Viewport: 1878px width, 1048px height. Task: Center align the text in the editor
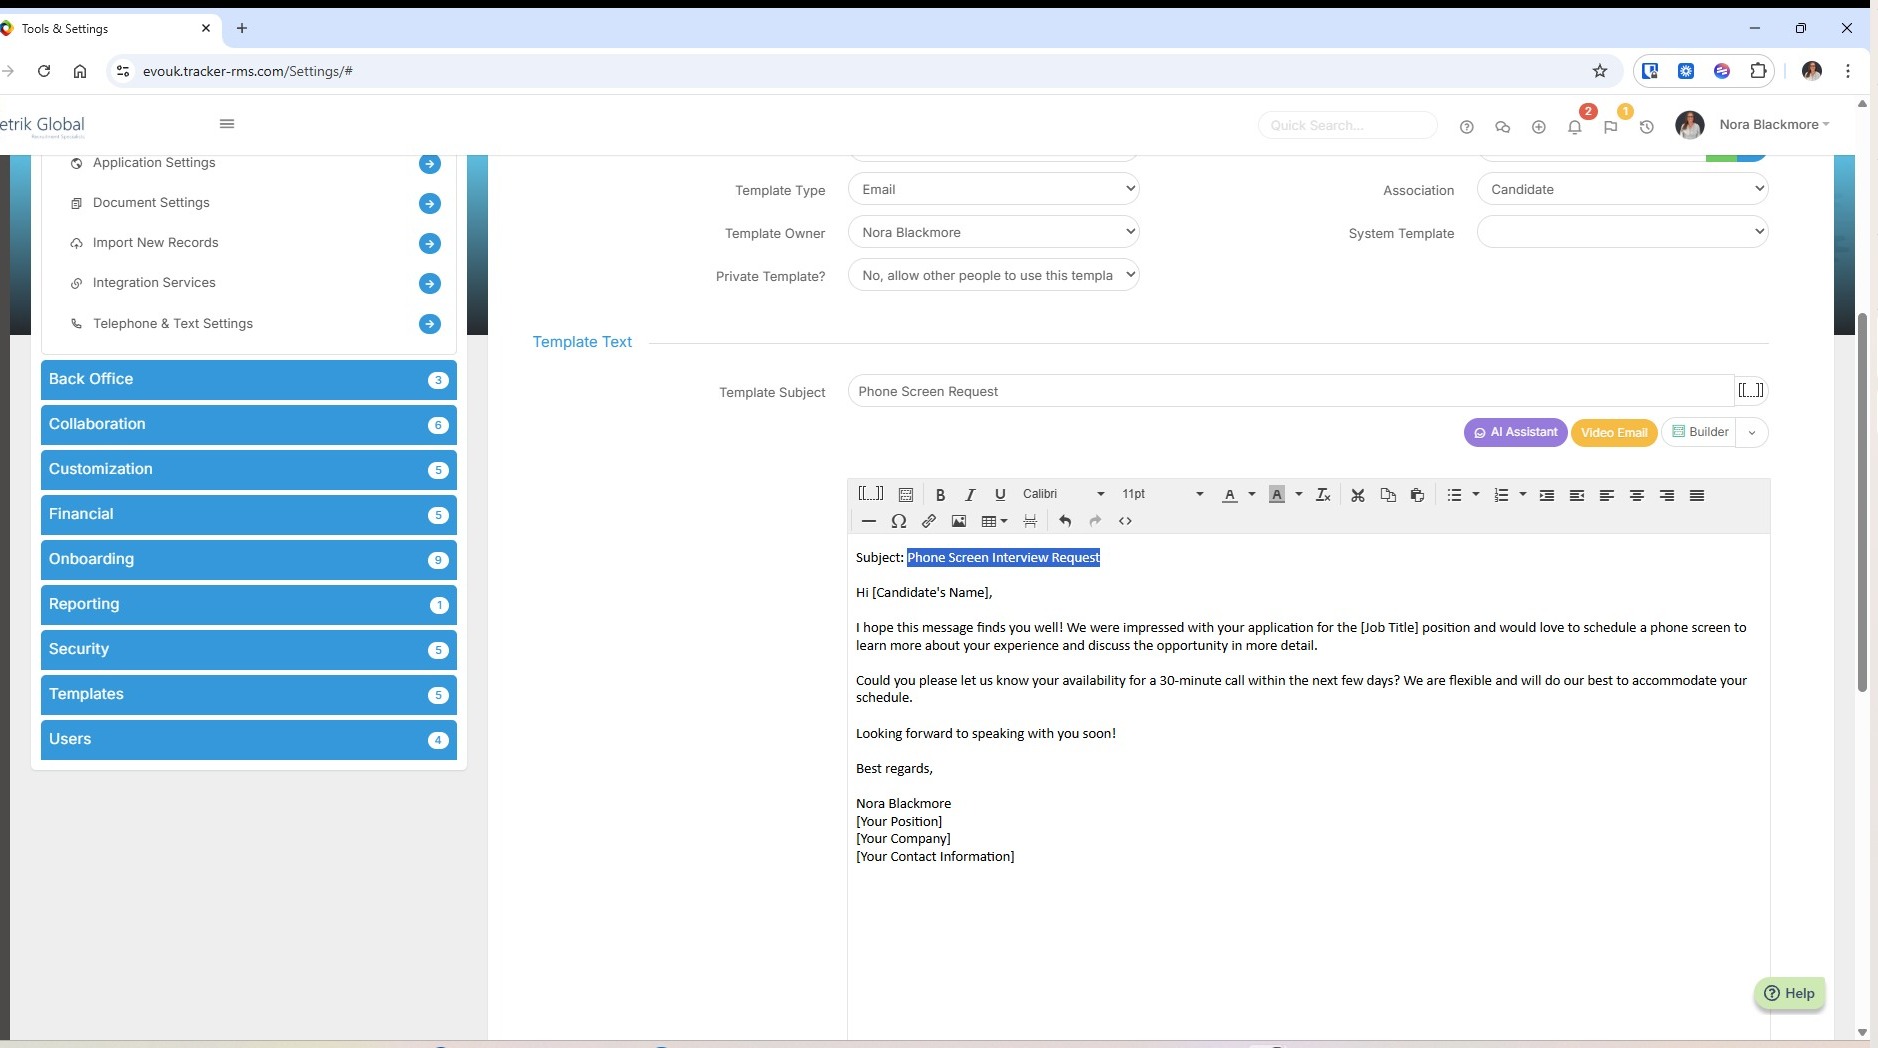[x=1637, y=495]
